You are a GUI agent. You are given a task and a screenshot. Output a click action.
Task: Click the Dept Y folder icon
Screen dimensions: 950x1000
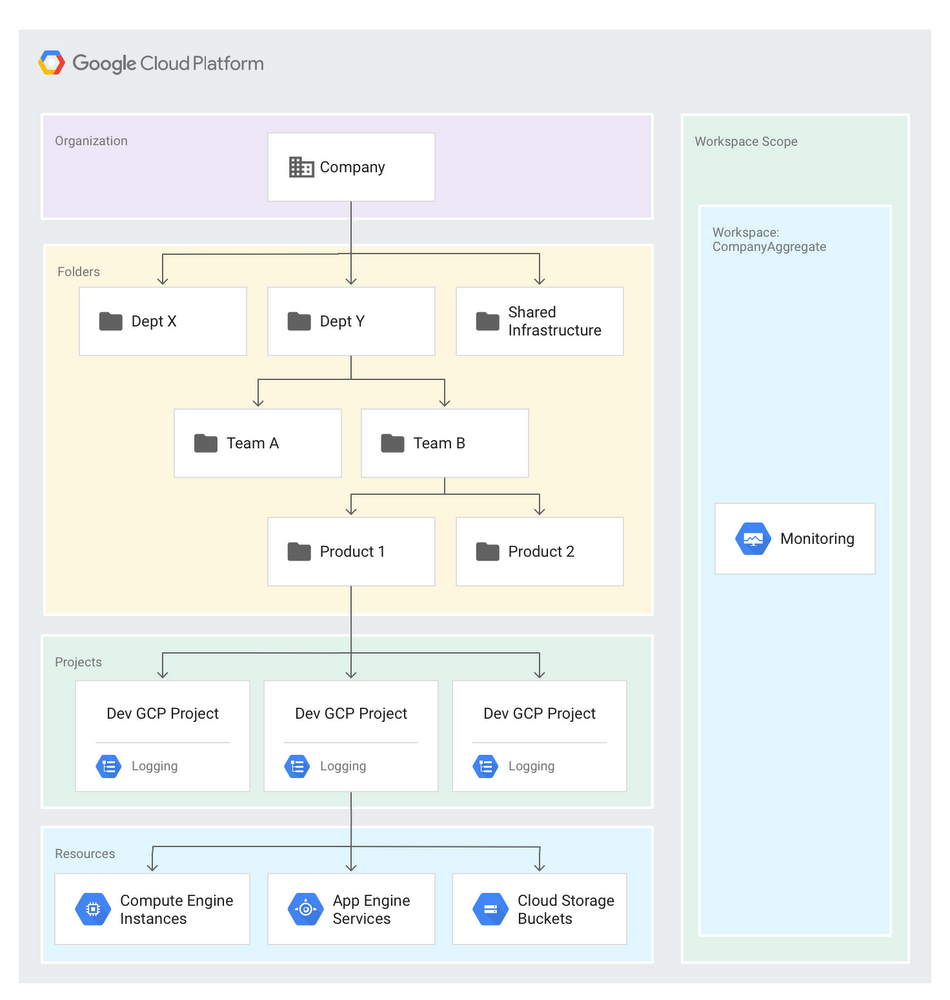tap(299, 321)
